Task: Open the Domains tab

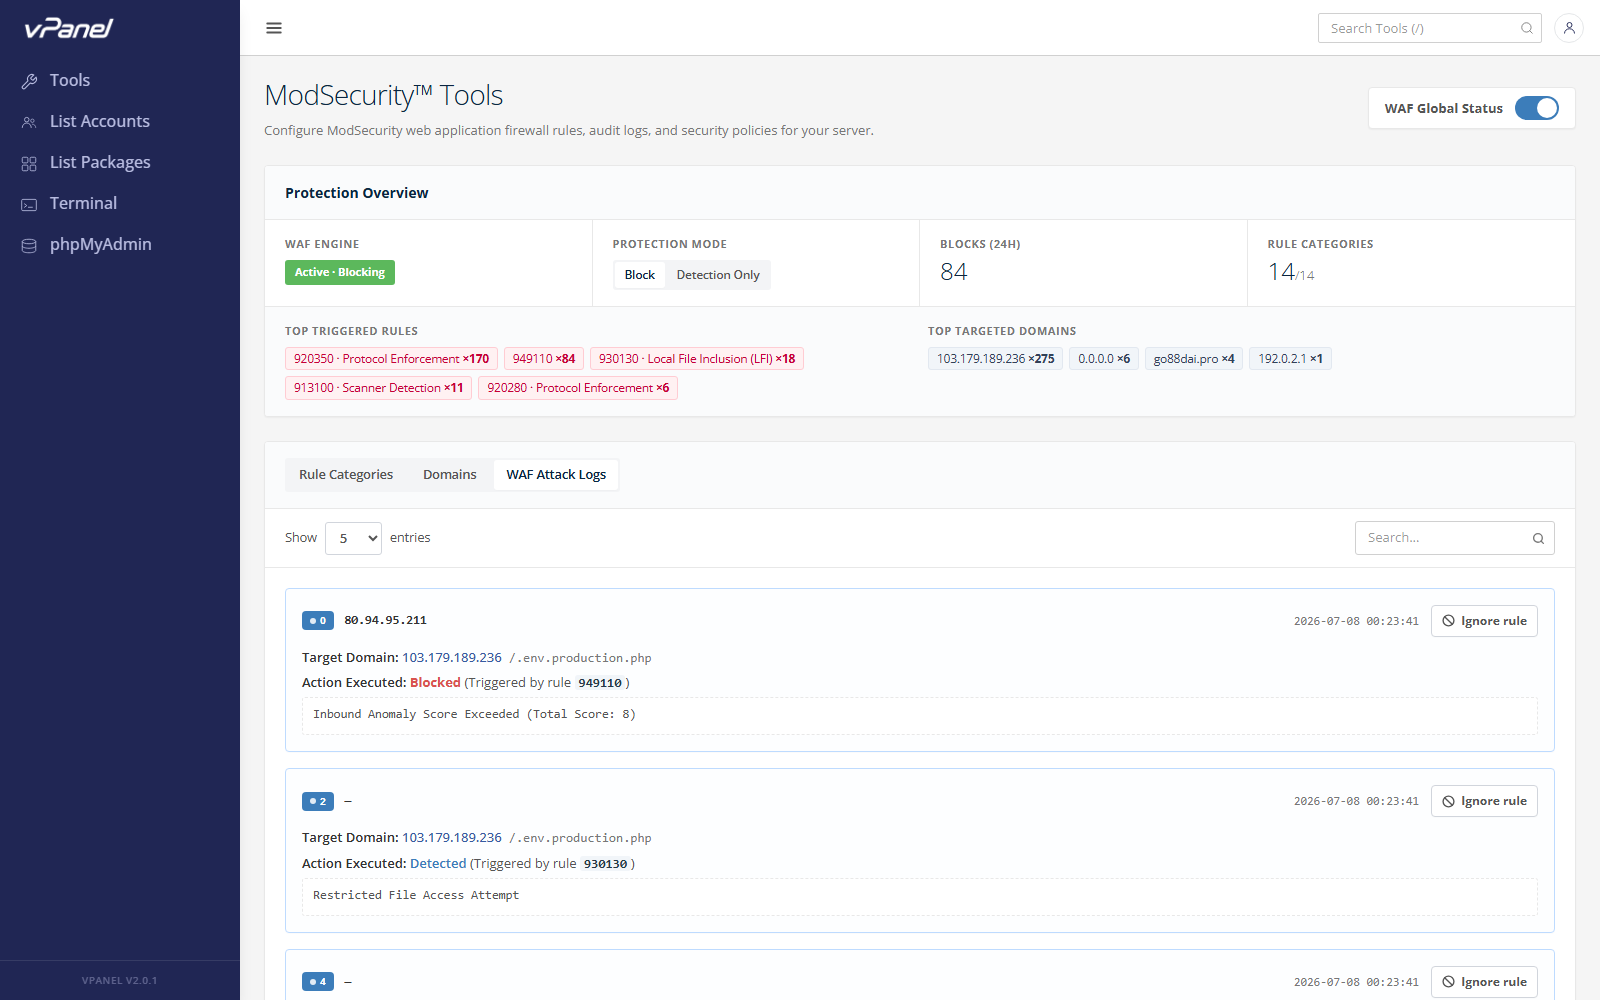Action: pyautogui.click(x=450, y=475)
